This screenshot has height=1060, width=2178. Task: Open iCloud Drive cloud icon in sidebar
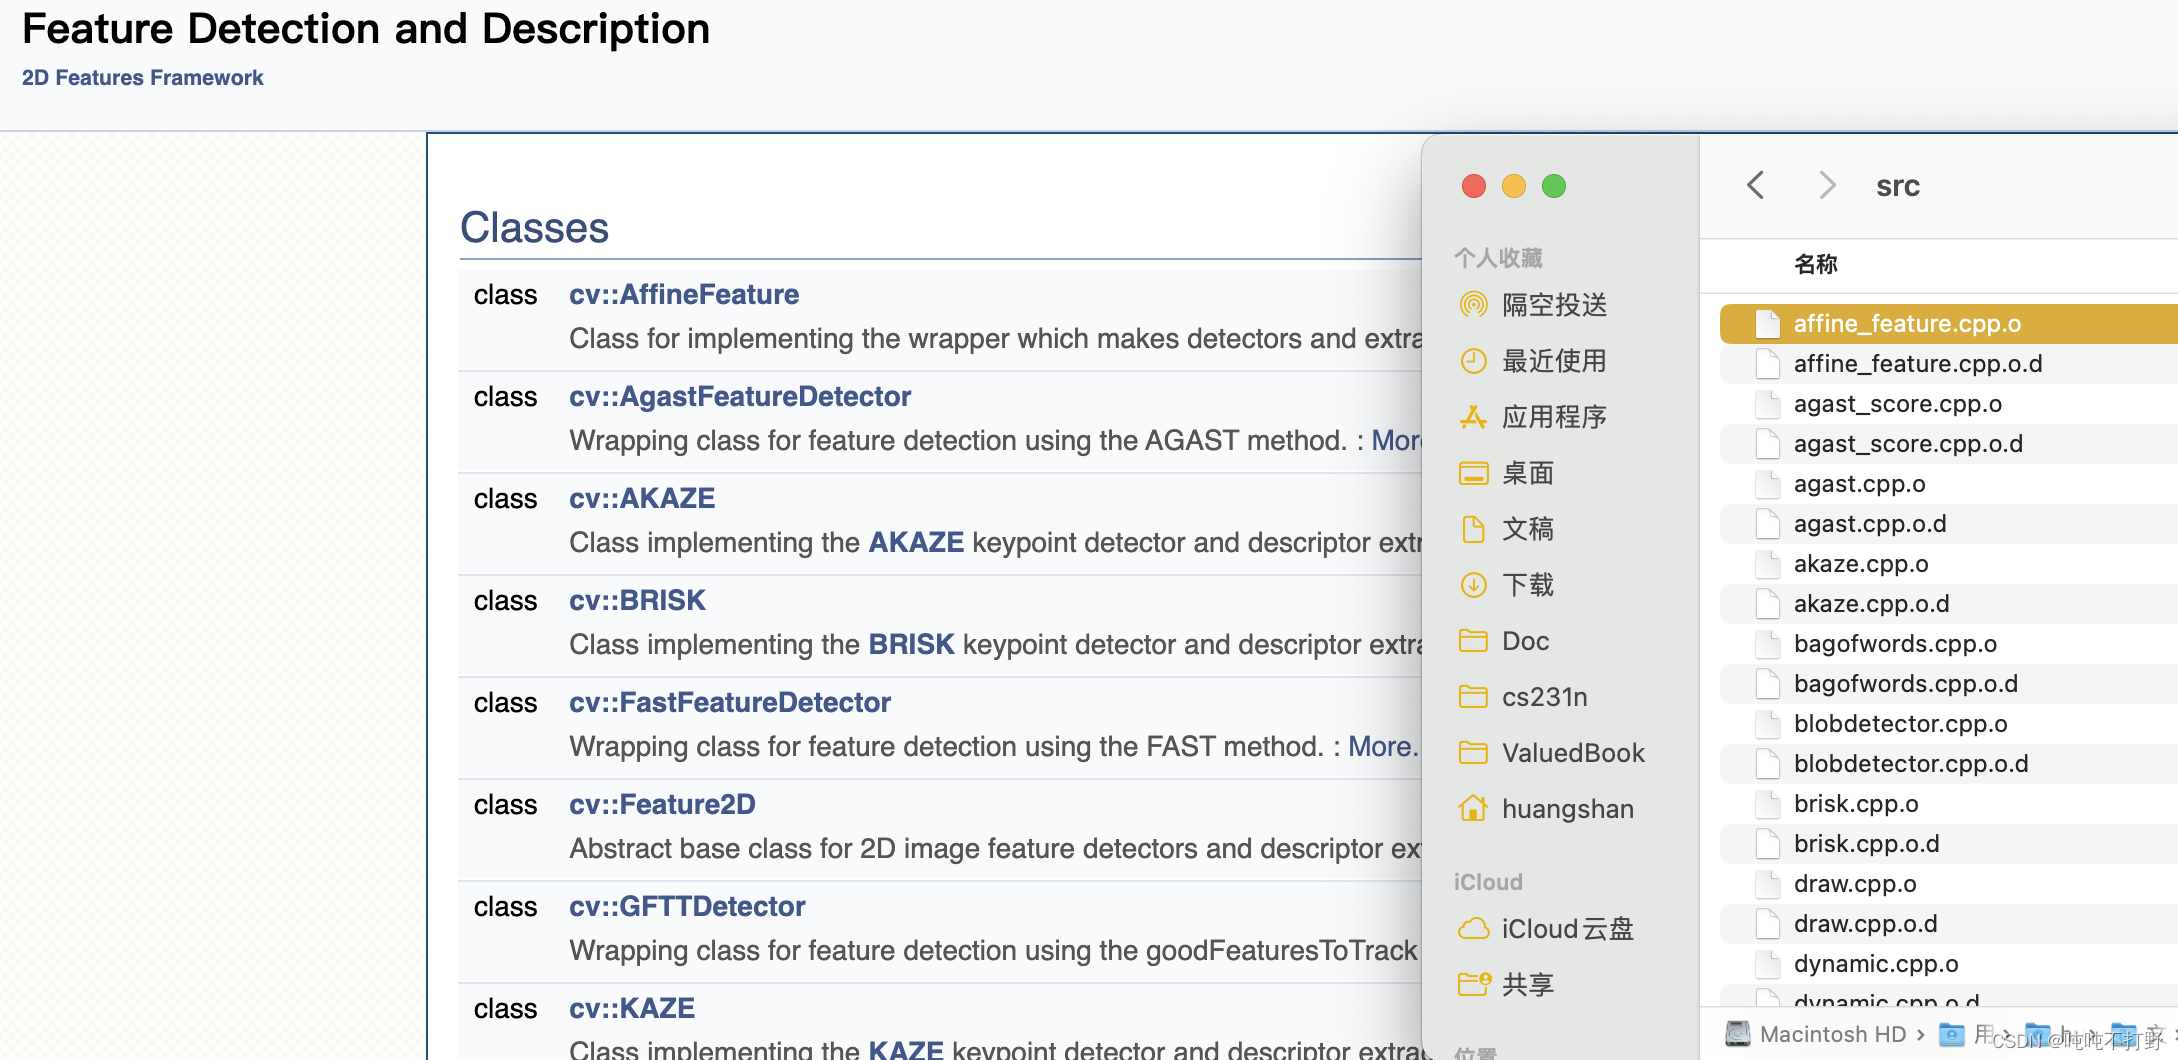(x=1473, y=929)
